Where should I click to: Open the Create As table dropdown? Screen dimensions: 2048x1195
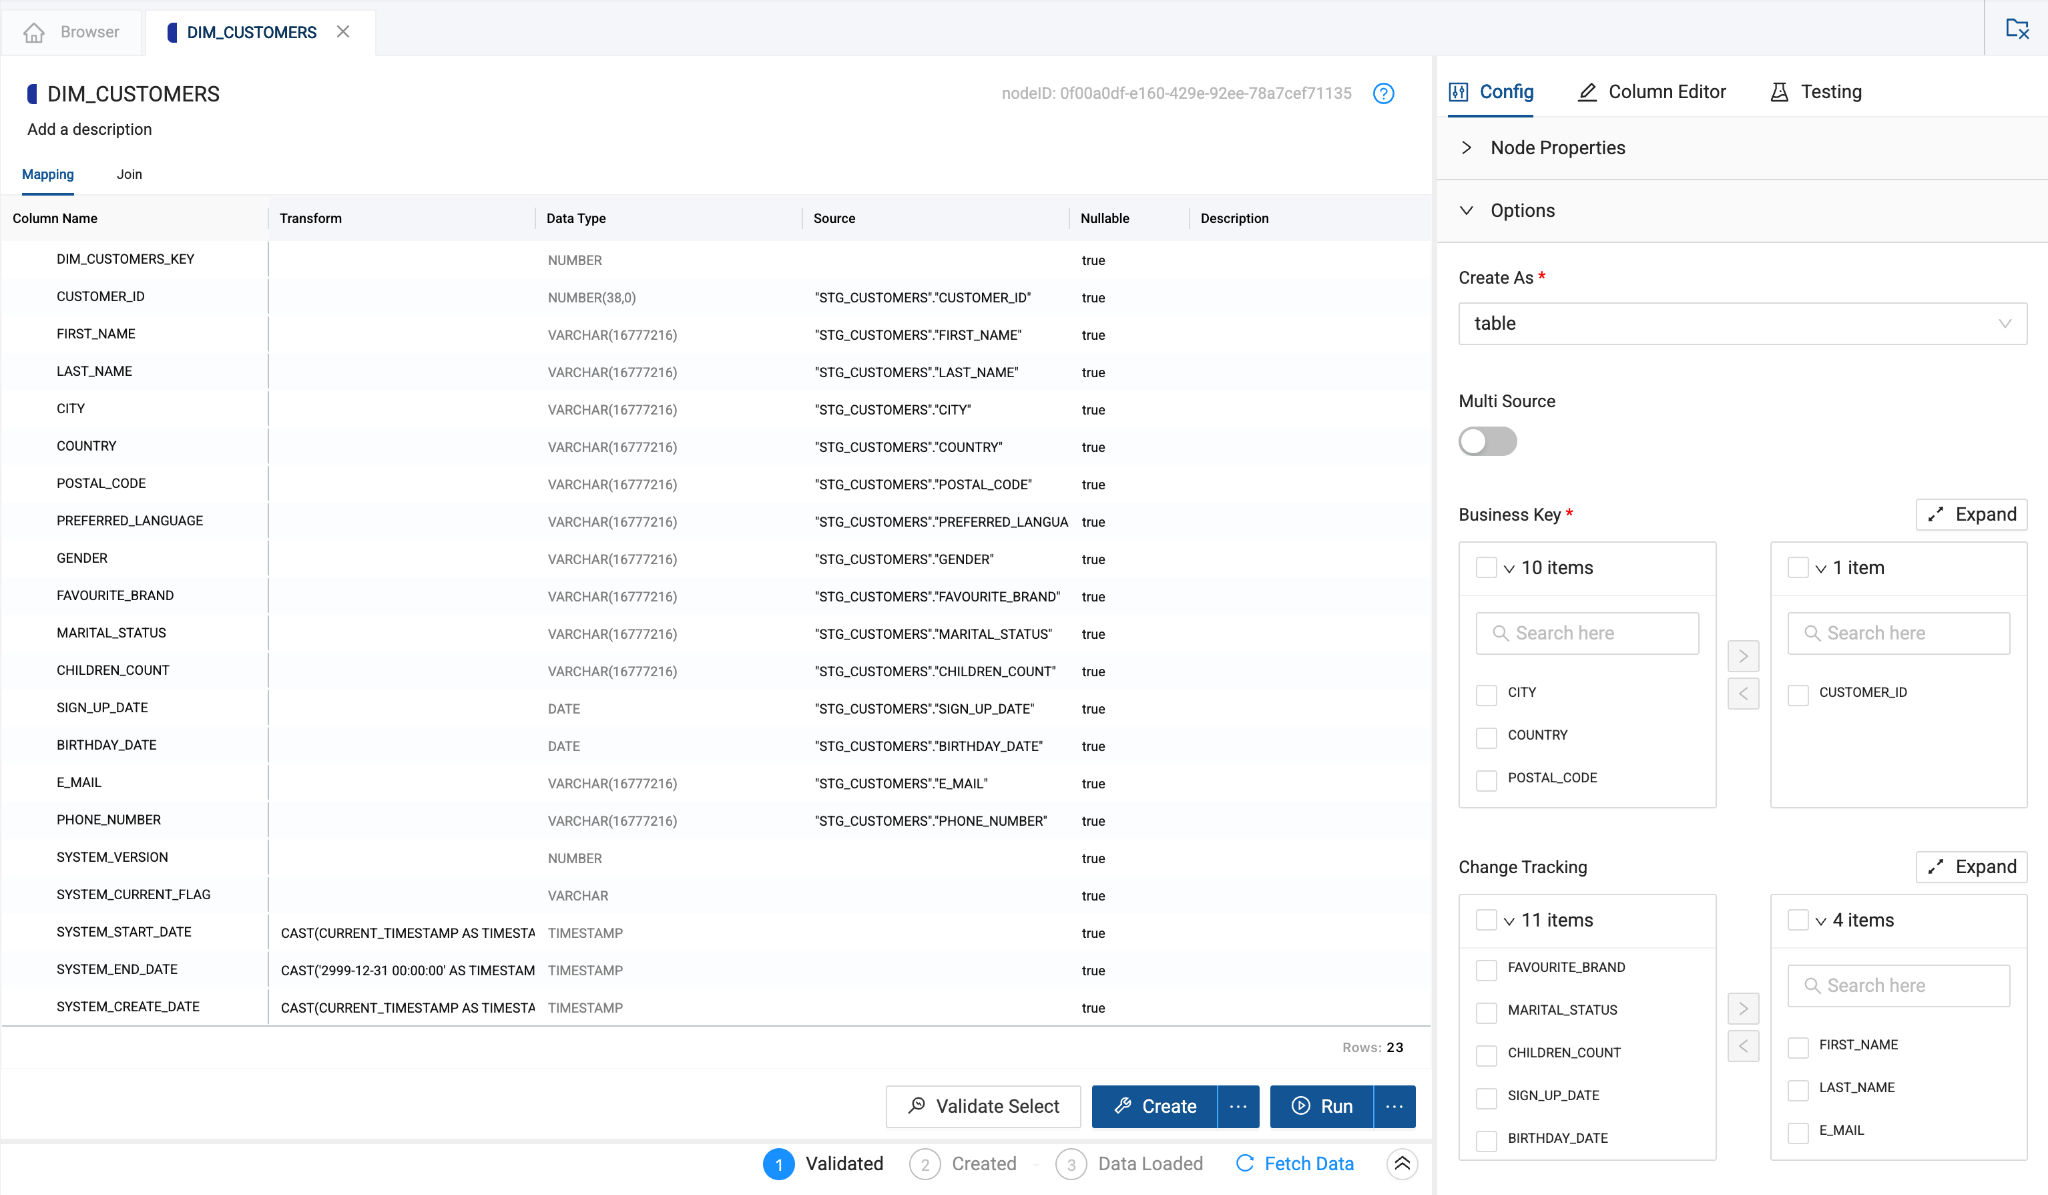[1742, 324]
